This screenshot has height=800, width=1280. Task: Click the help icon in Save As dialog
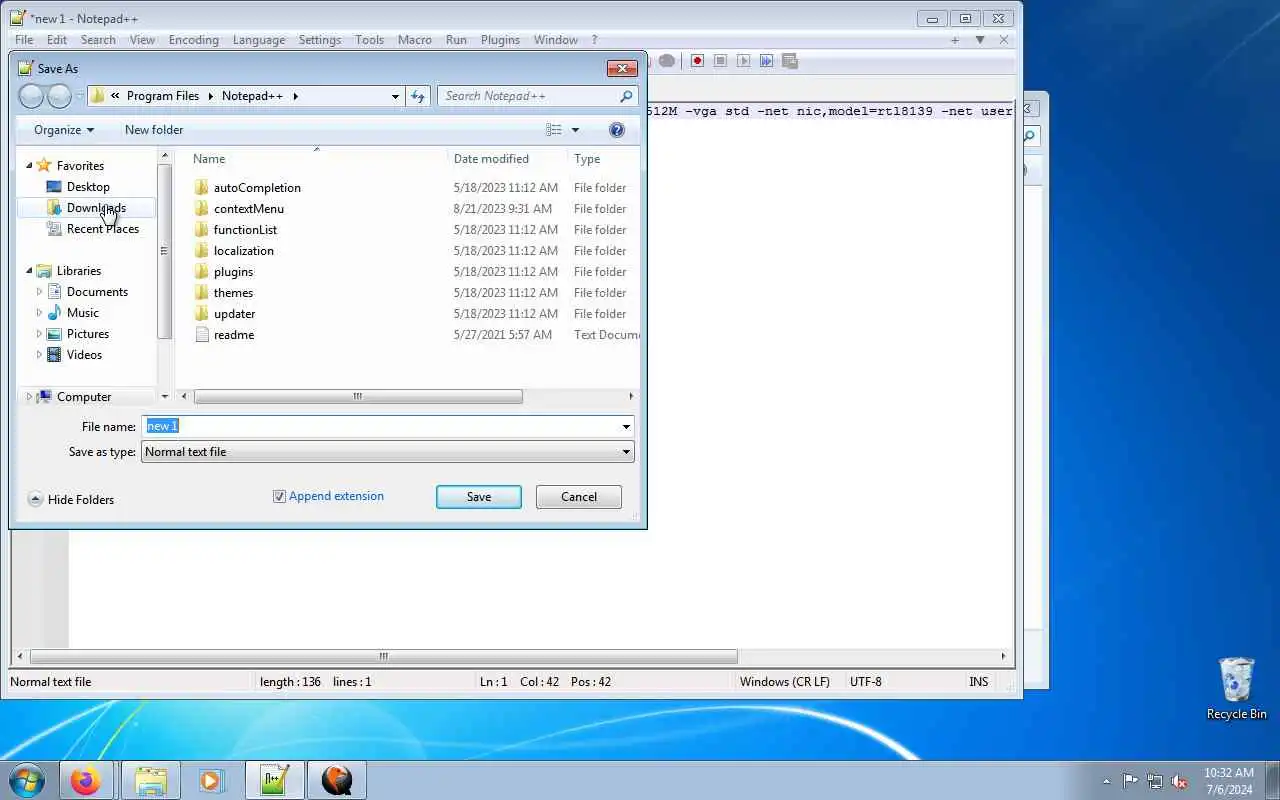[617, 130]
